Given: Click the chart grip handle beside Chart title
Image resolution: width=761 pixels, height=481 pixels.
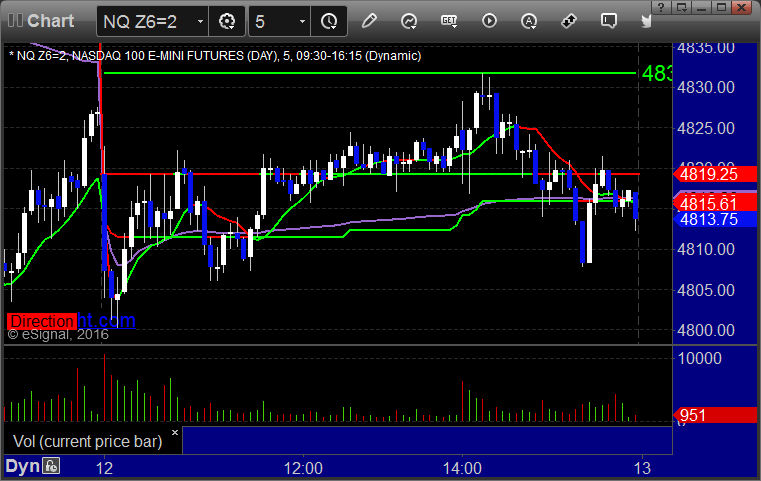Looking at the screenshot, I should [x=15, y=20].
